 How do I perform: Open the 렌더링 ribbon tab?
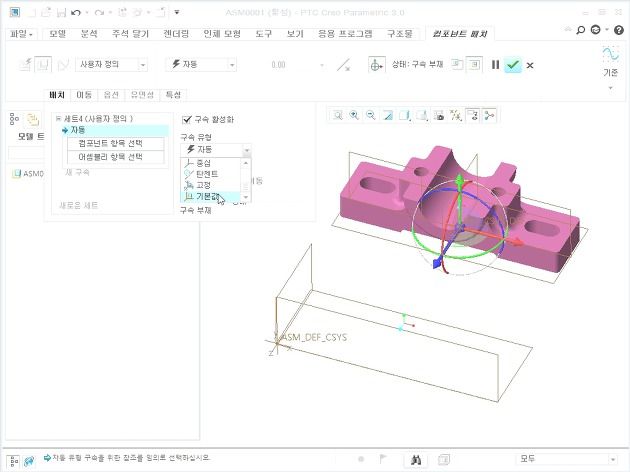[x=176, y=34]
